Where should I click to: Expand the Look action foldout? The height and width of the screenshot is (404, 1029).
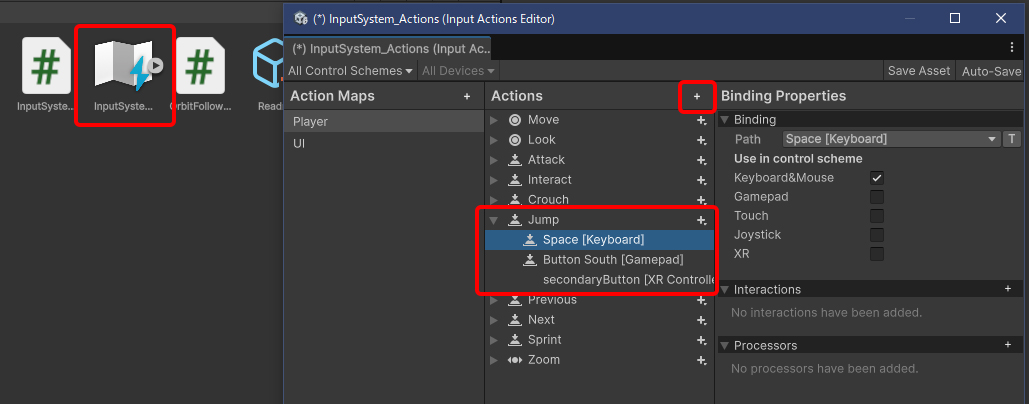coord(494,140)
